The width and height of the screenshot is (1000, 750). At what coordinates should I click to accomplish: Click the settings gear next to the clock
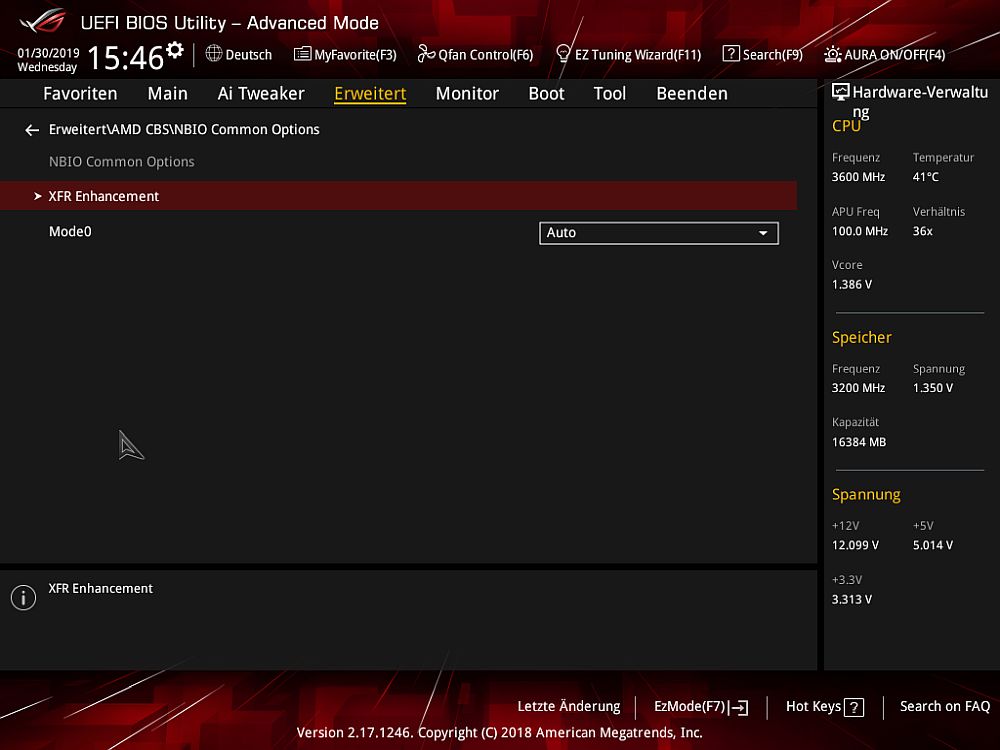[175, 50]
